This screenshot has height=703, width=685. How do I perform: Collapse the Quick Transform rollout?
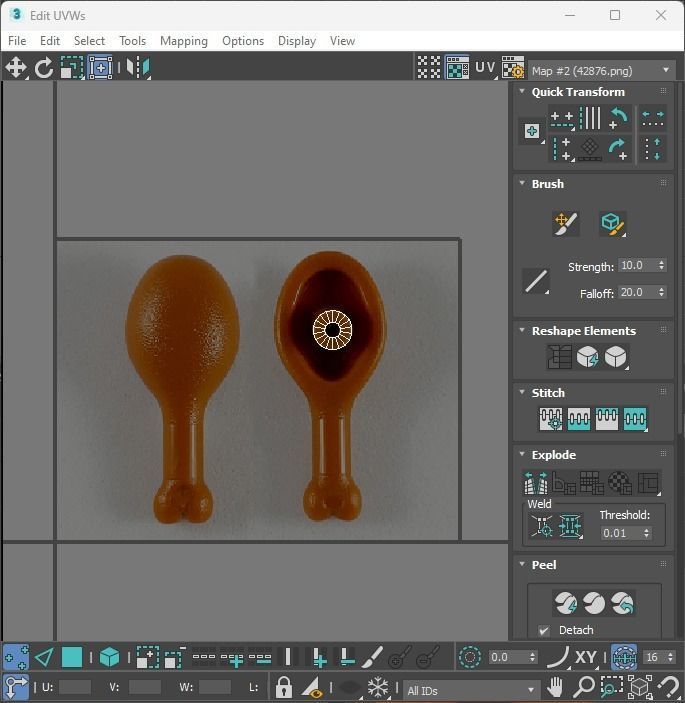coord(522,91)
